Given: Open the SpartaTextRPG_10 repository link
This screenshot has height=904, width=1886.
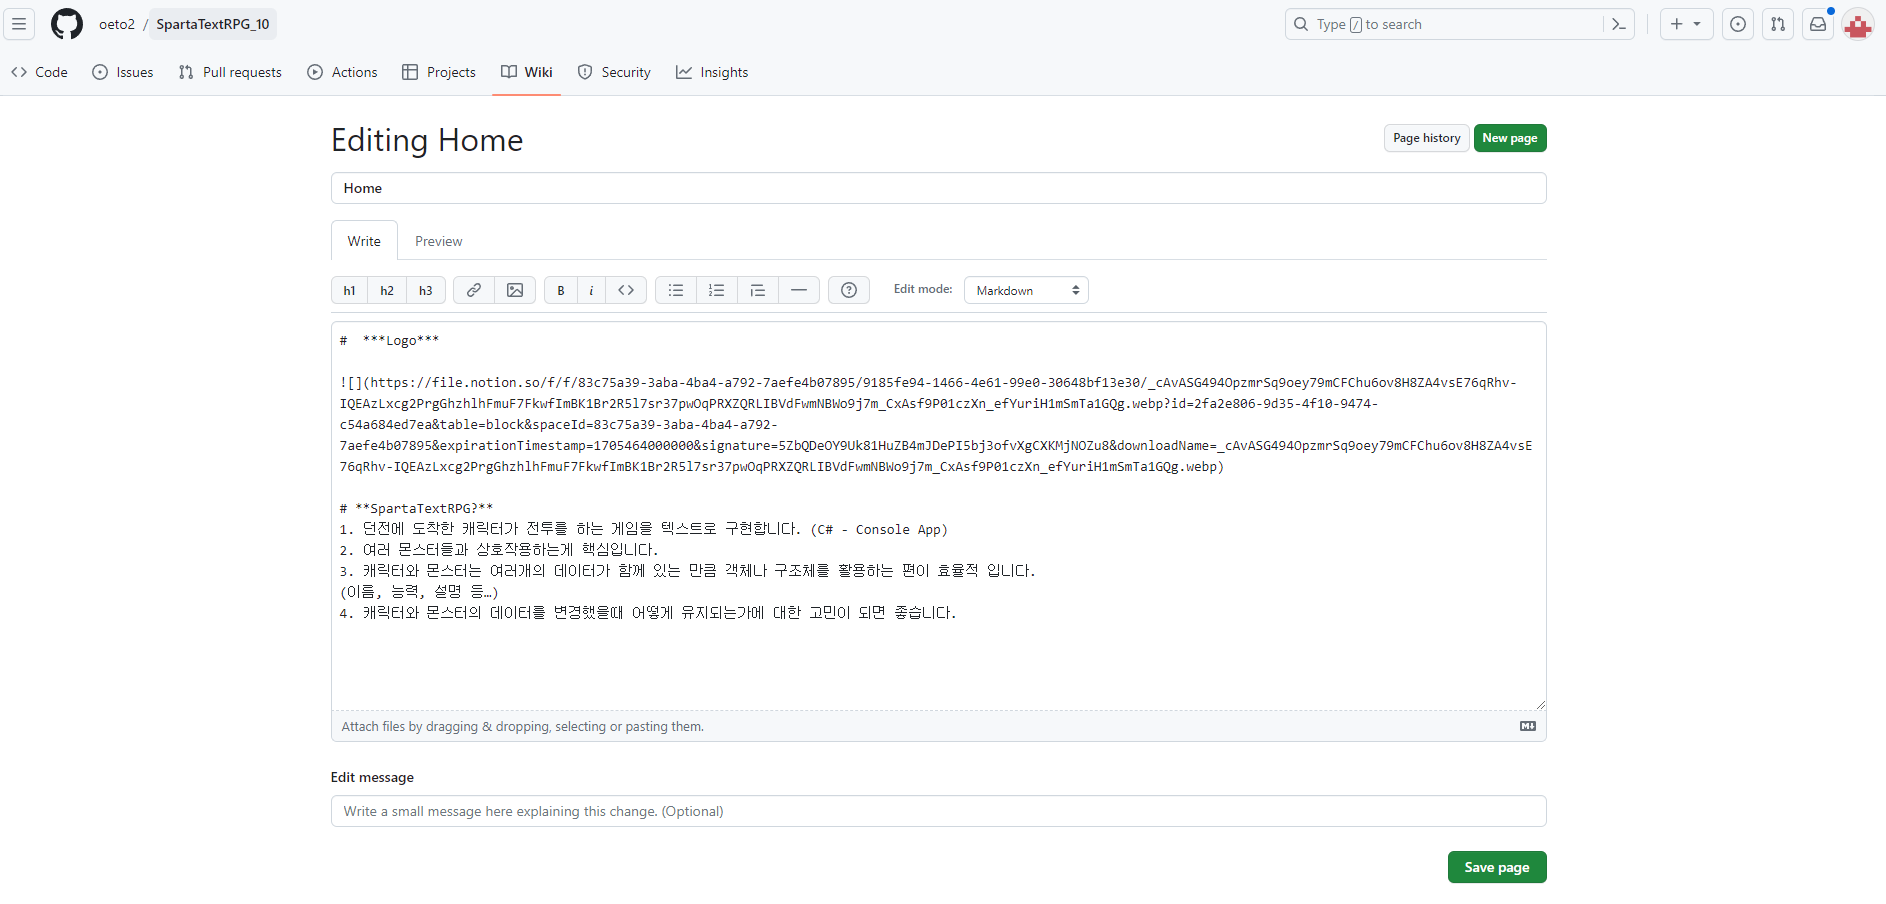Looking at the screenshot, I should point(213,24).
